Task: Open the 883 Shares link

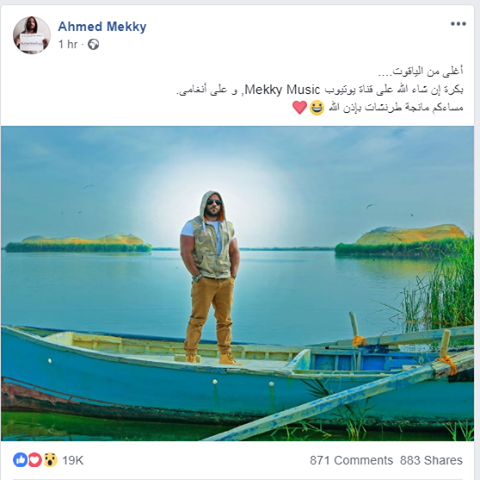Action: coord(431,460)
